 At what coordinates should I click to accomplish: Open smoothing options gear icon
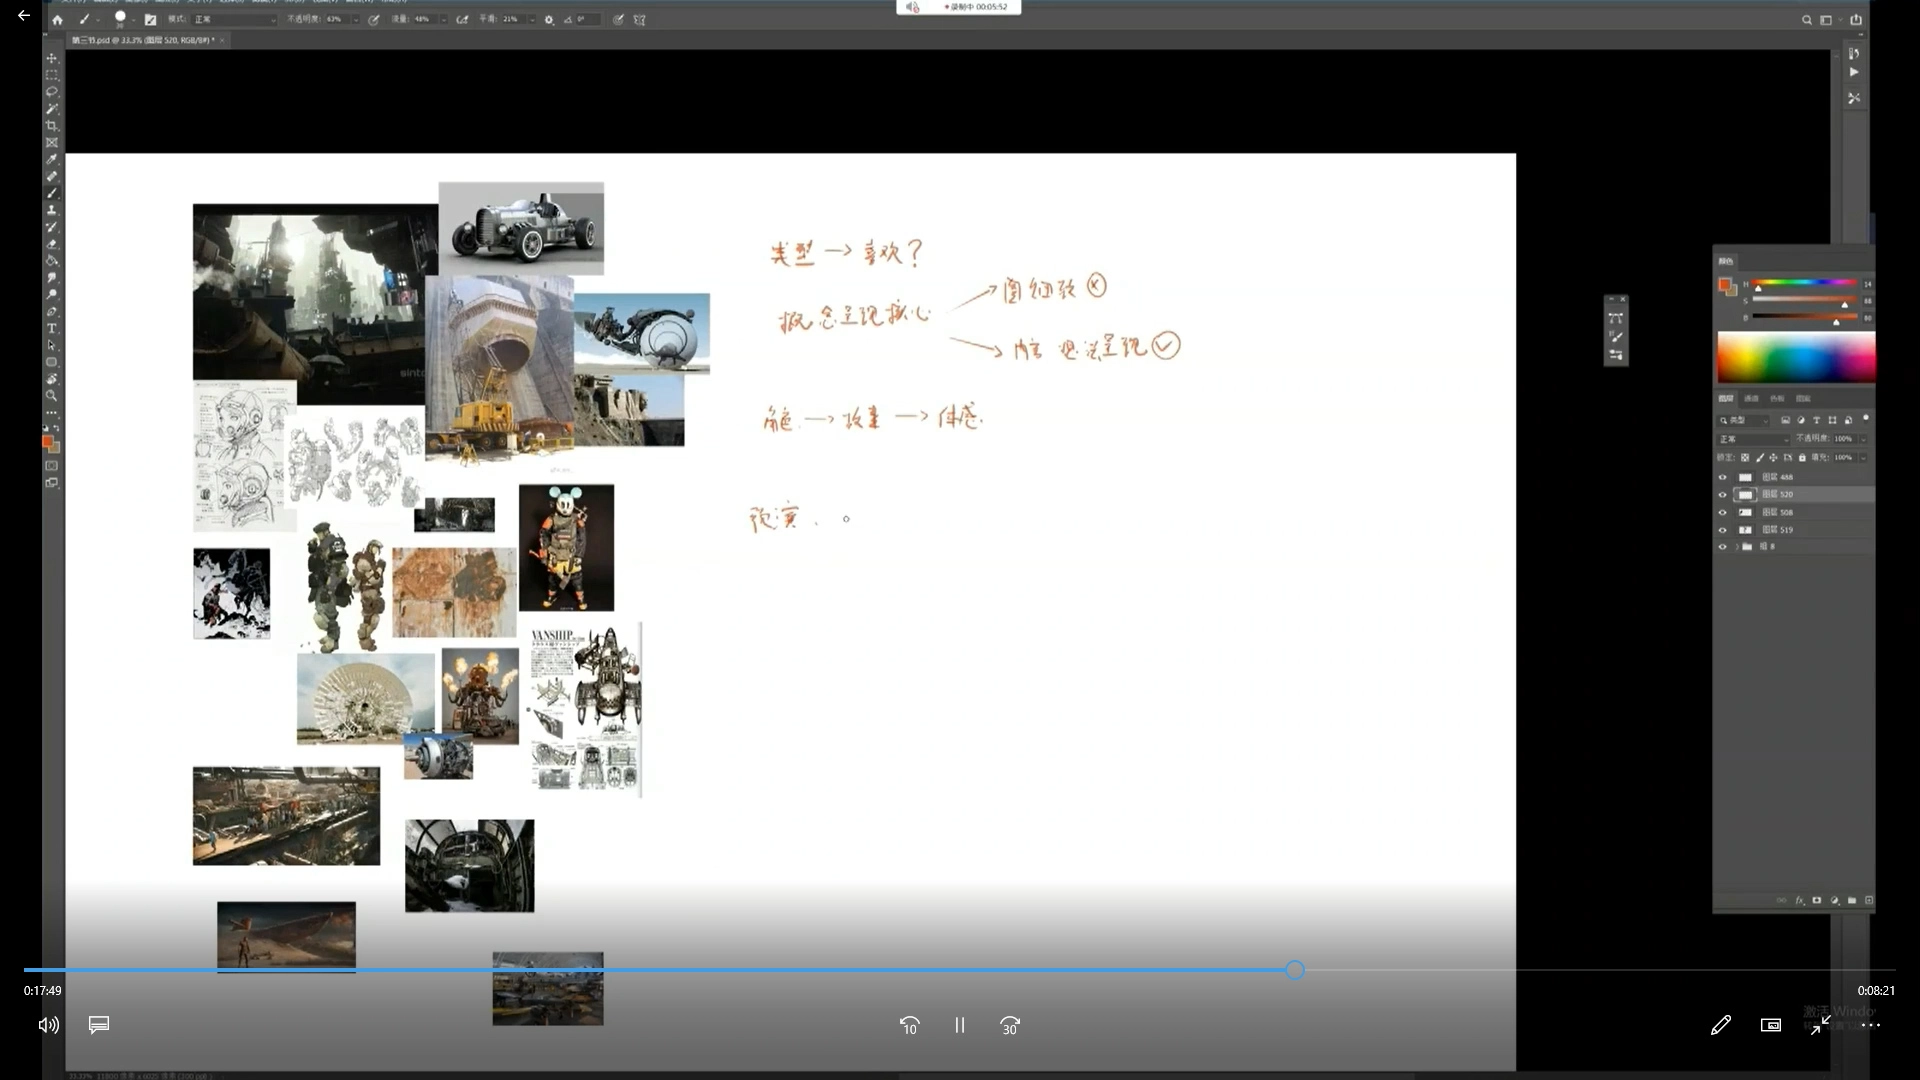[x=549, y=20]
